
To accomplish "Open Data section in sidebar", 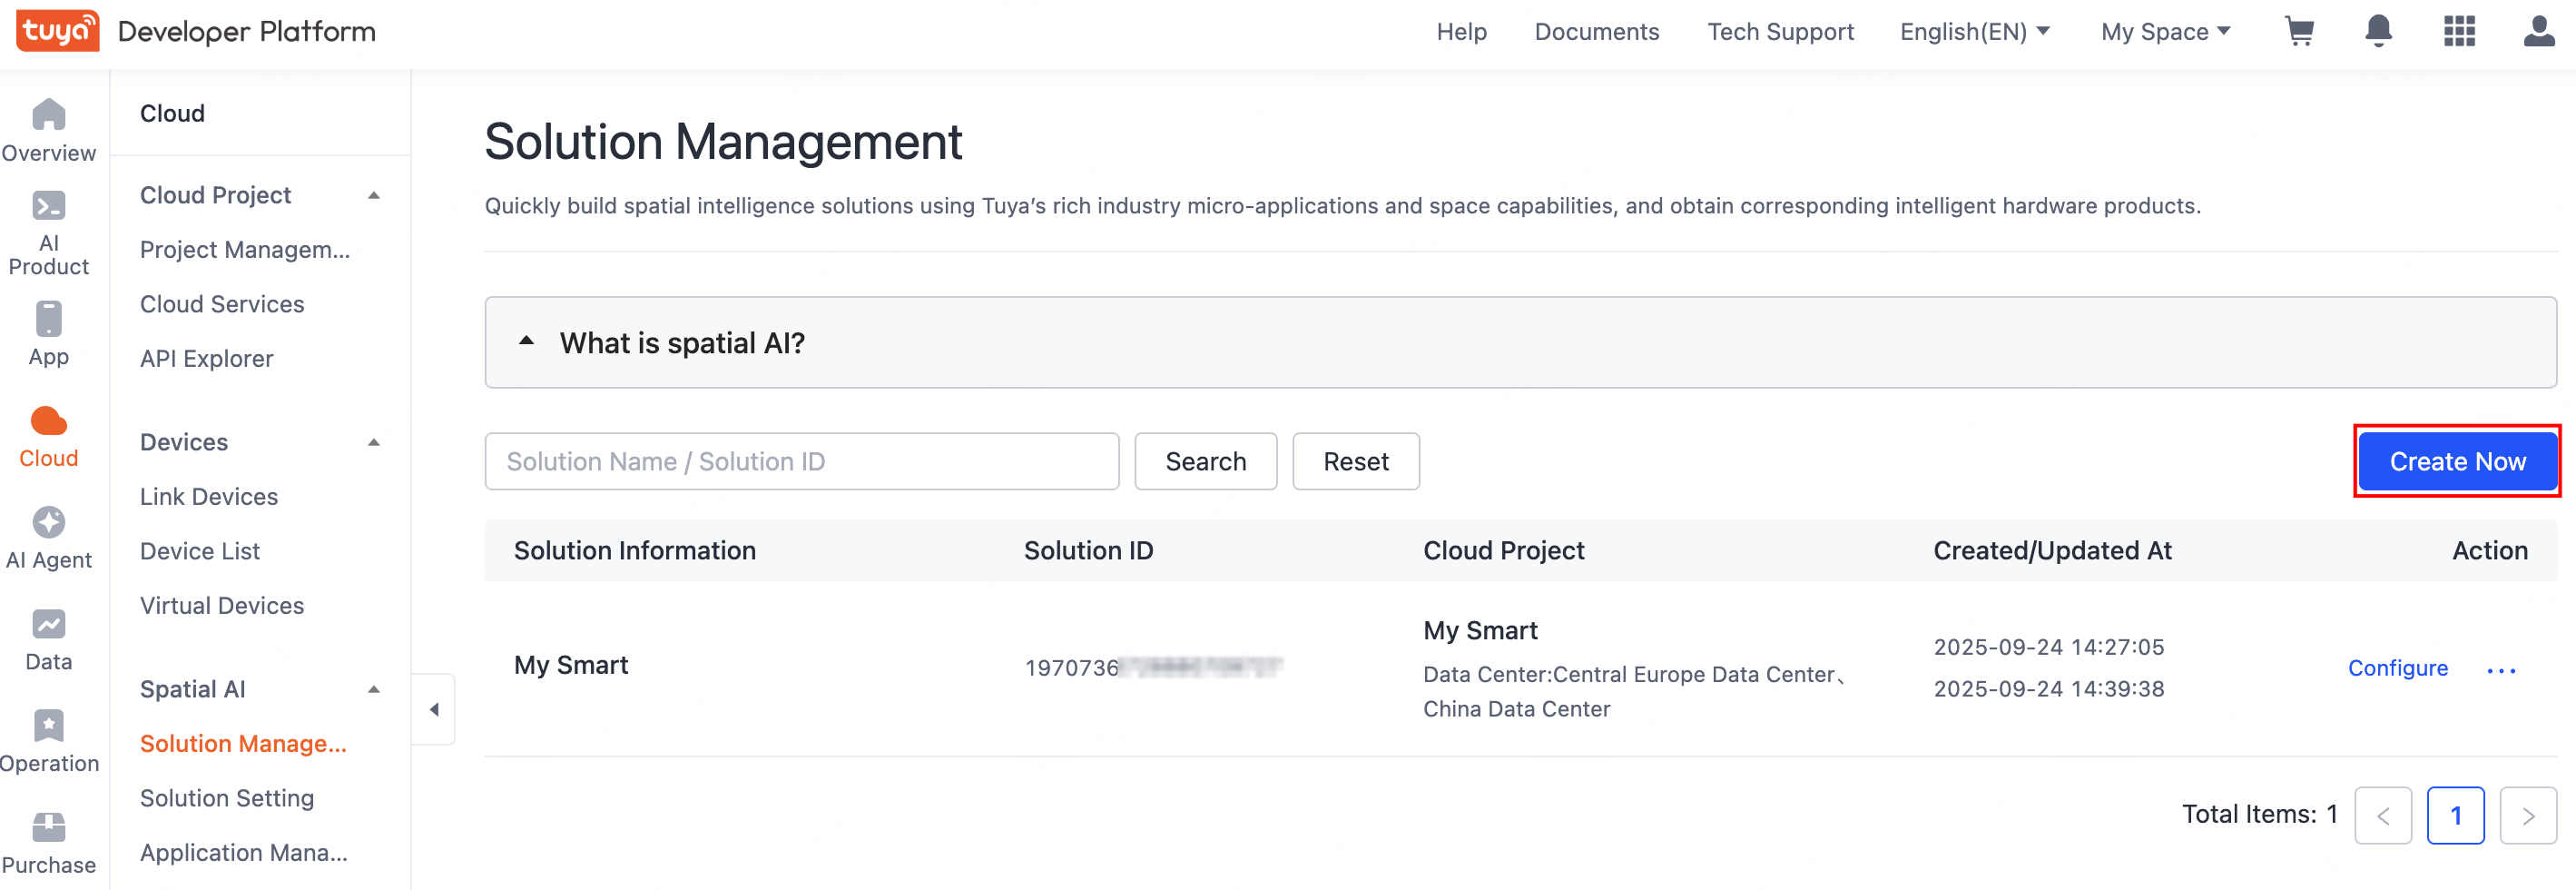I will [x=48, y=640].
